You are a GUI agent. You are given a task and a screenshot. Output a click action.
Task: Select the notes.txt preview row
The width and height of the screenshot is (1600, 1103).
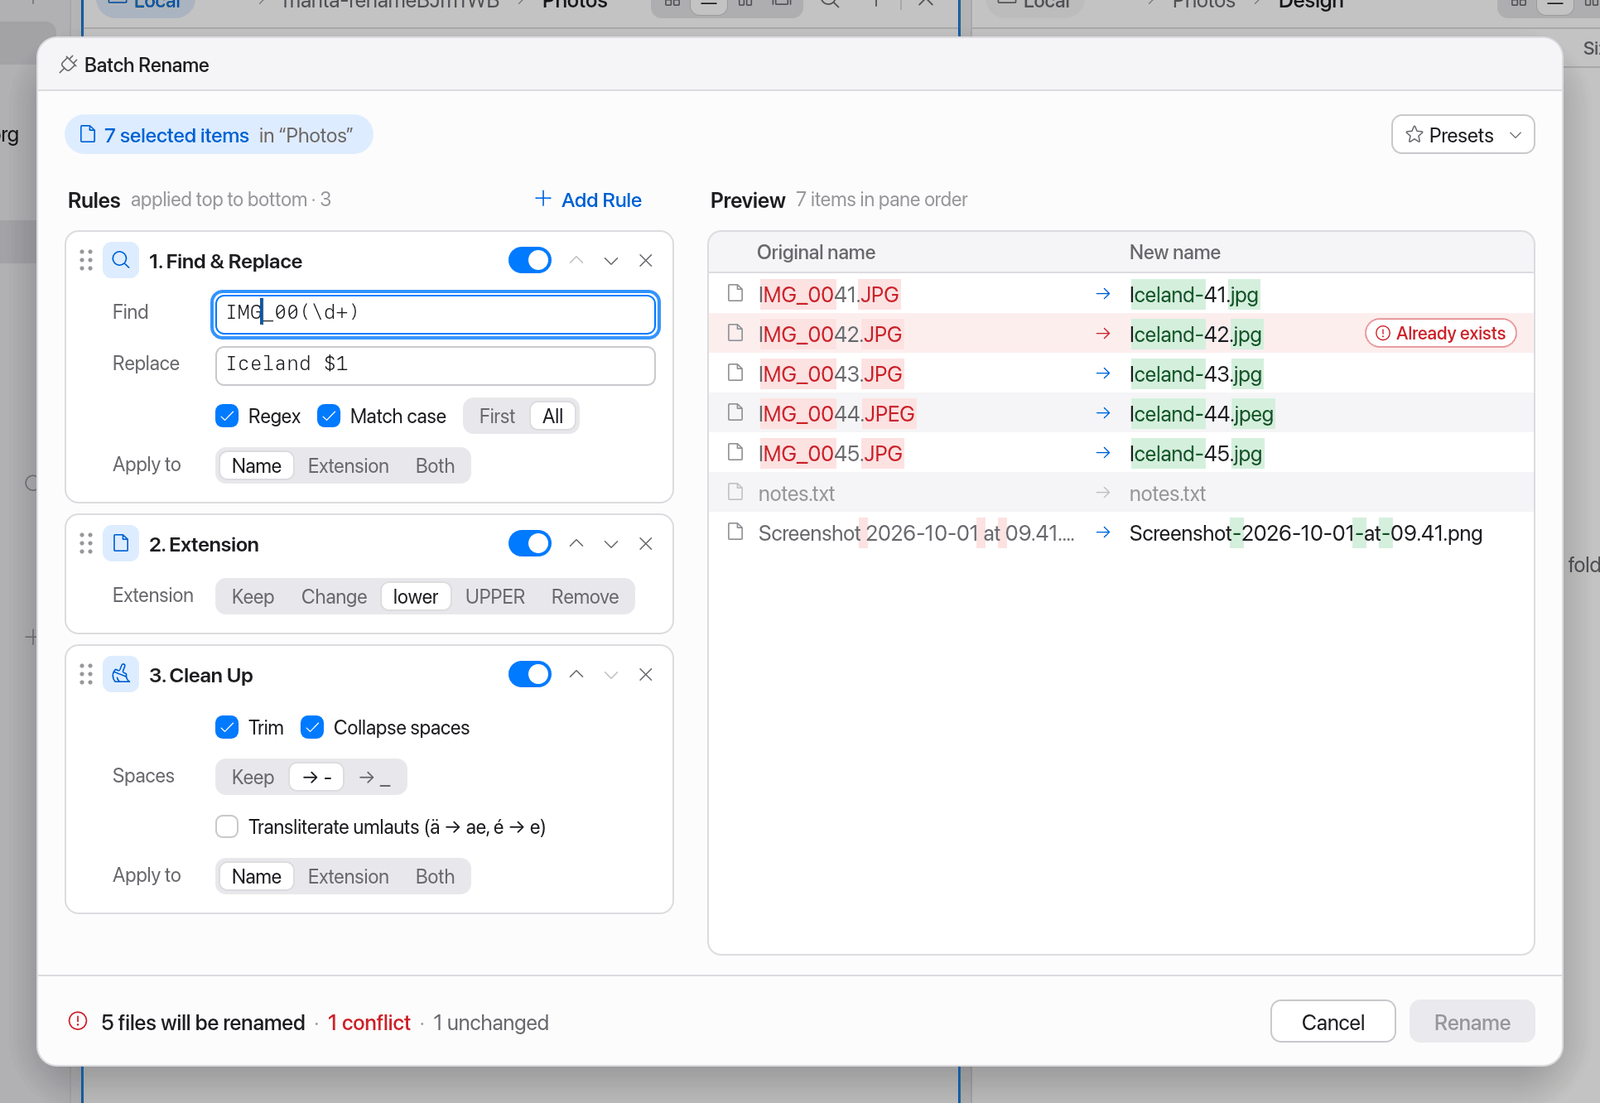pyautogui.click(x=1121, y=493)
